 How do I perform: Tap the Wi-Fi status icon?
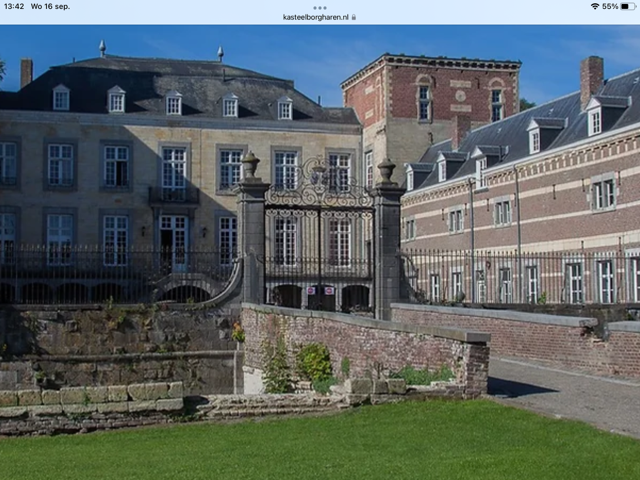[595, 7]
